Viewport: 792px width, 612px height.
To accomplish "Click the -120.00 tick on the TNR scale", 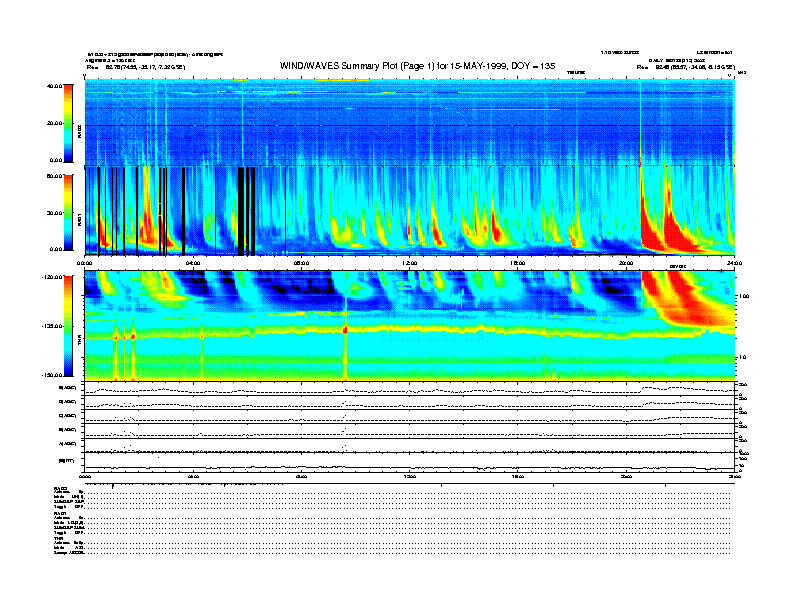I will pos(52,277).
